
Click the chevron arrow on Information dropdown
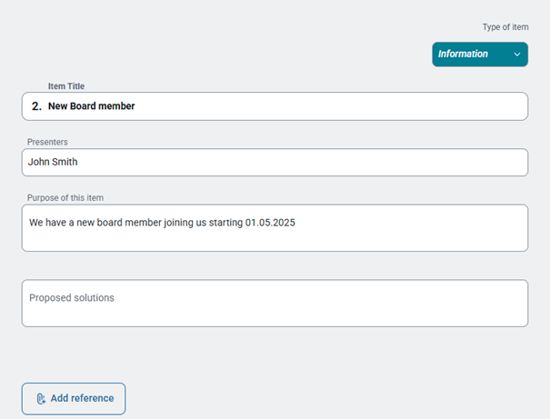pyautogui.click(x=517, y=54)
